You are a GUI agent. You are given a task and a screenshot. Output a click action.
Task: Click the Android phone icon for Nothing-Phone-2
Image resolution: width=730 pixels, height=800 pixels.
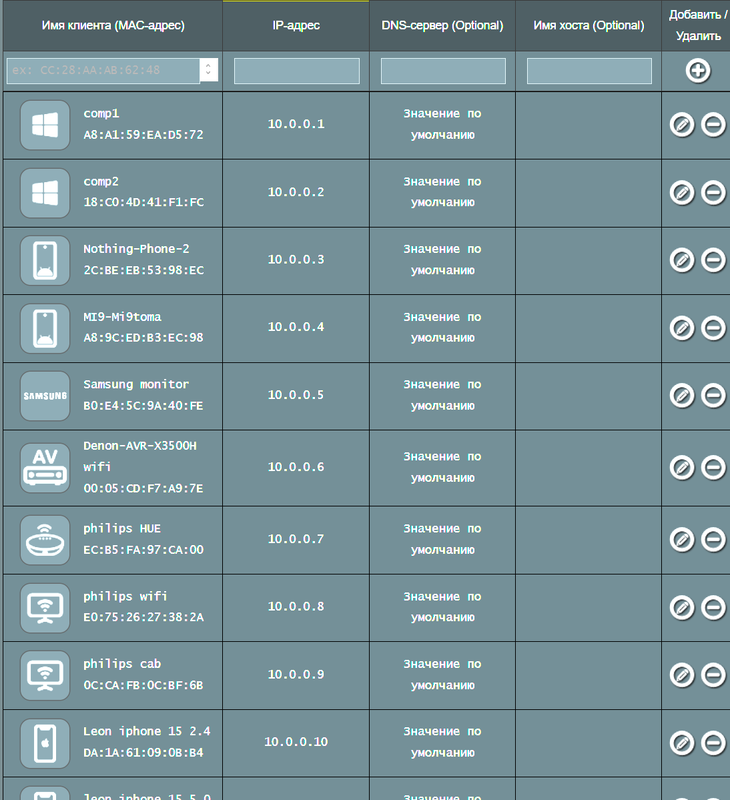coord(45,260)
